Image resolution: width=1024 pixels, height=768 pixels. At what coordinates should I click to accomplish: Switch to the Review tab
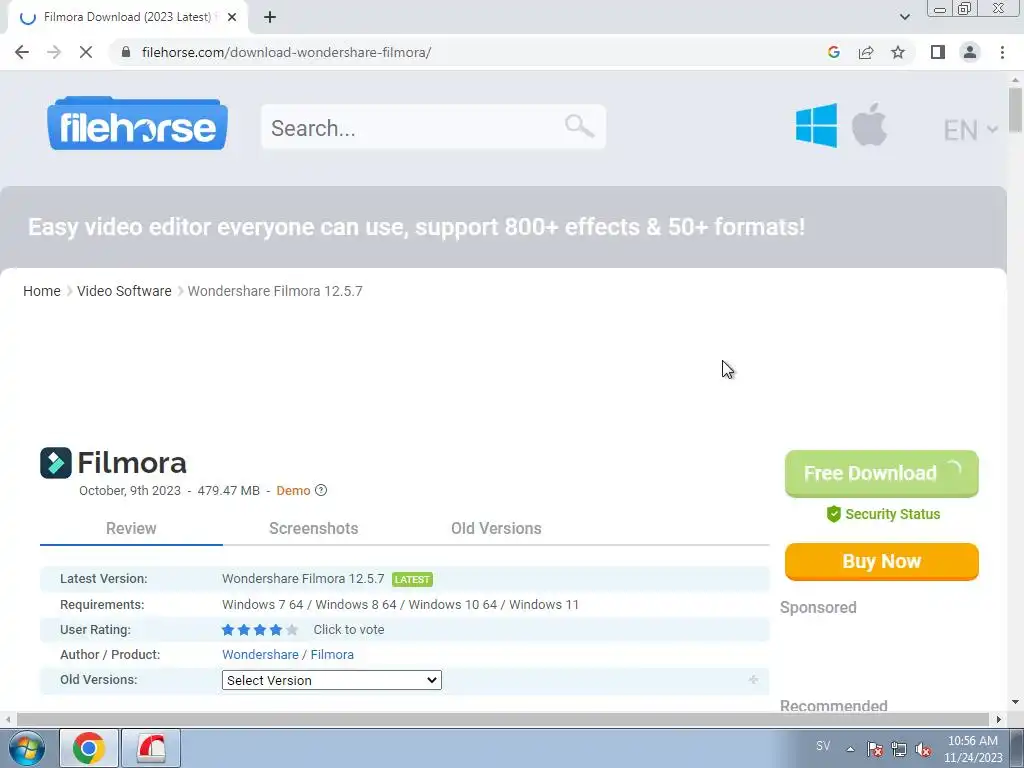[x=131, y=528]
